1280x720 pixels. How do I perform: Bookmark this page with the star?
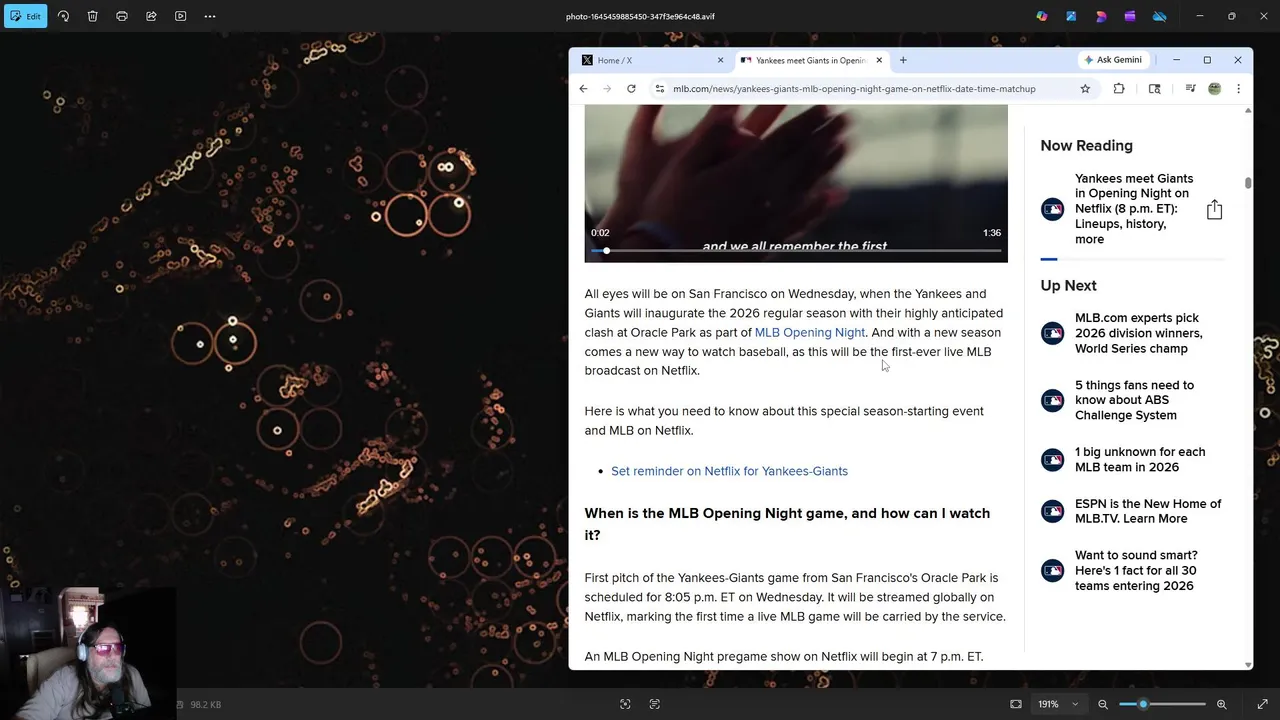pyautogui.click(x=1085, y=89)
